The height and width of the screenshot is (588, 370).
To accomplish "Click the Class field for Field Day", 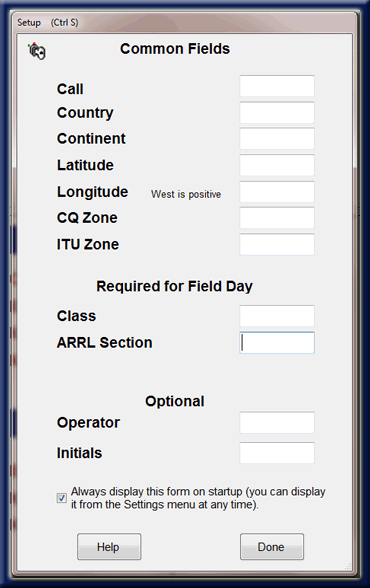I will coord(277,316).
